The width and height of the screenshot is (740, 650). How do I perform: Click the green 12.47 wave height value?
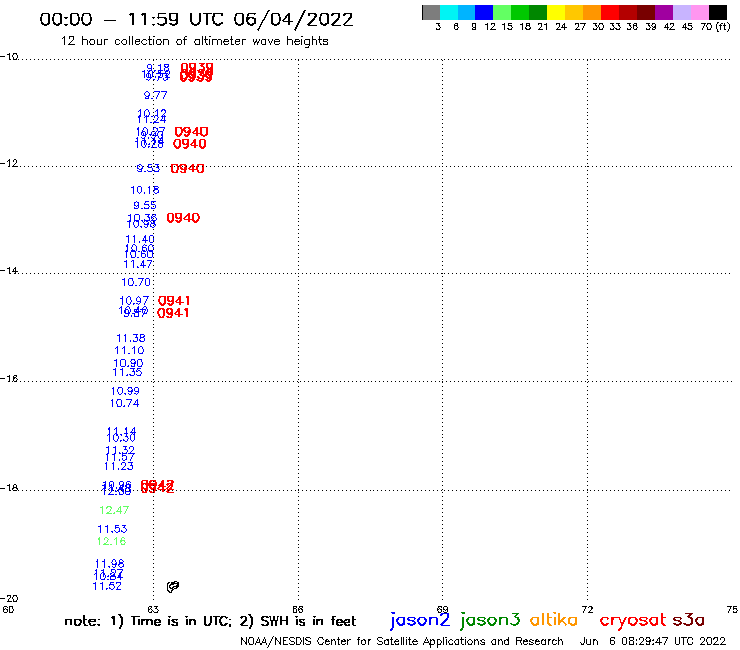tap(114, 510)
